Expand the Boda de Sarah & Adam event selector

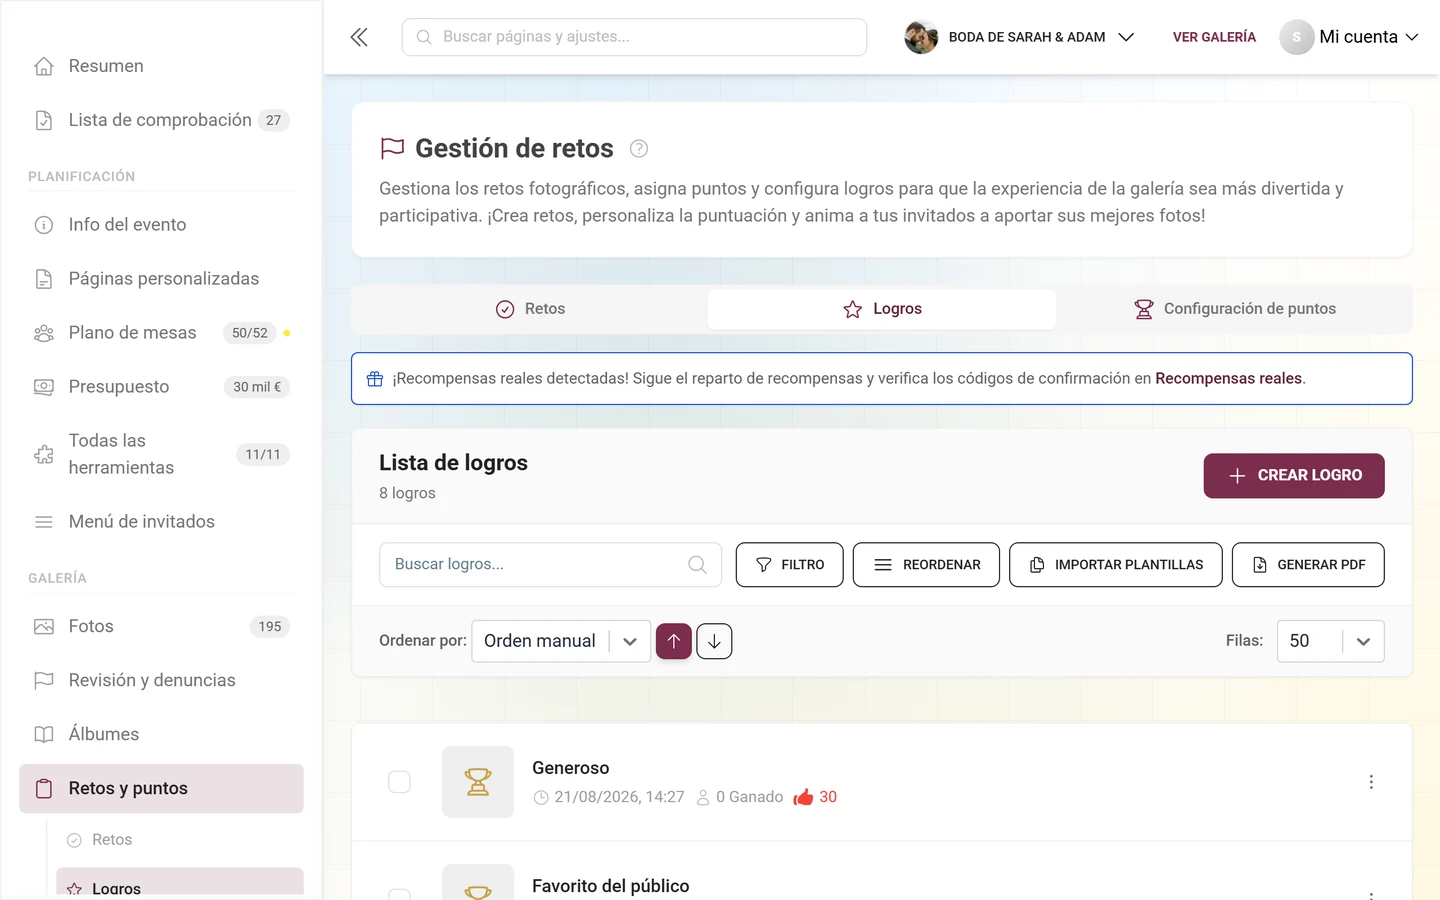[1019, 37]
